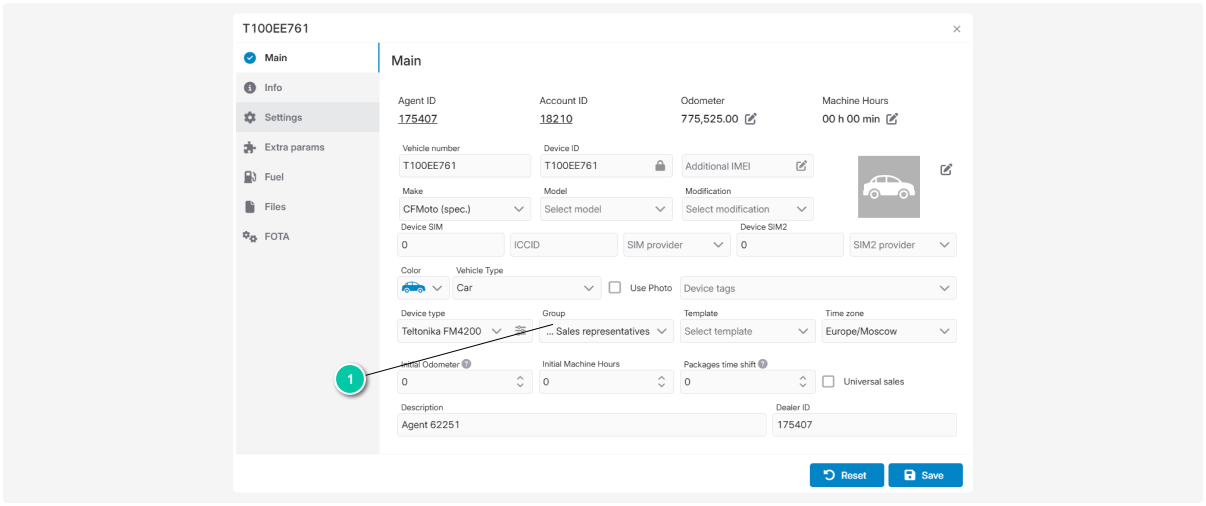This screenshot has height=506, width=1206.
Task: Open the vehicle Color picker dropdown
Action: [x=423, y=288]
